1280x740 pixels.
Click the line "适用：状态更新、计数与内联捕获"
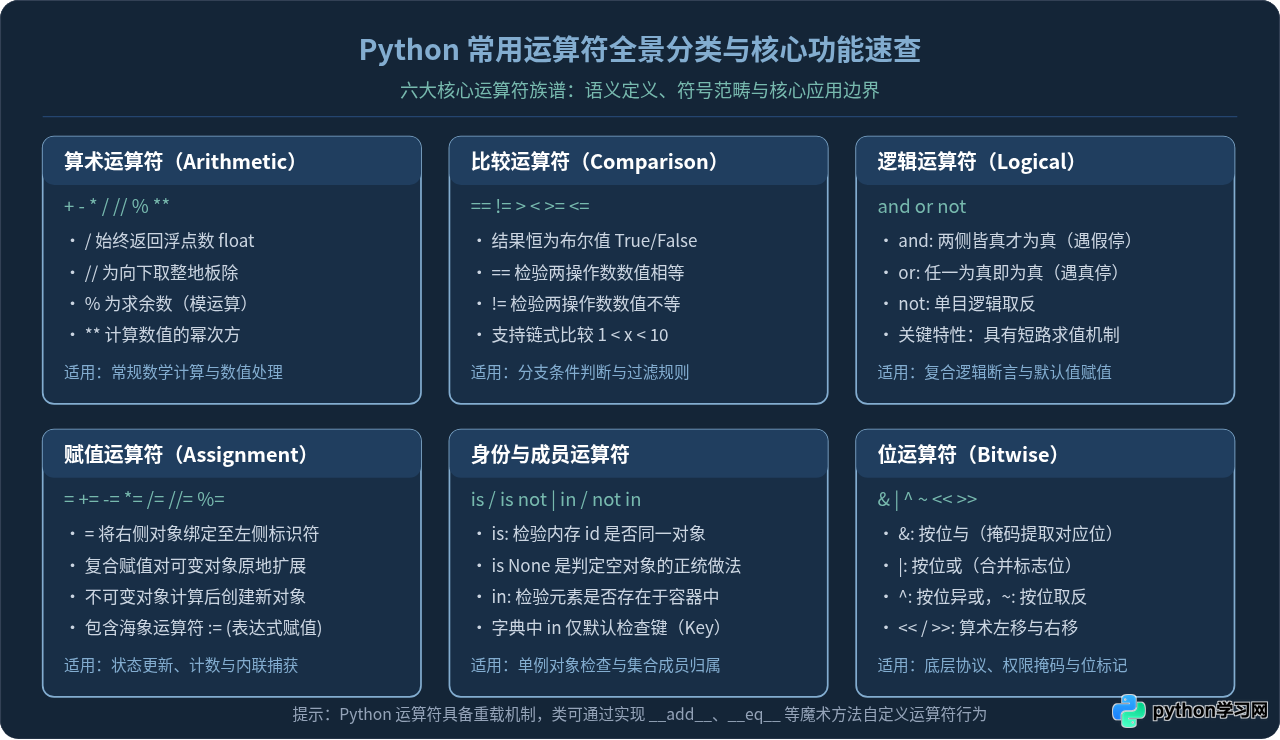pos(181,665)
